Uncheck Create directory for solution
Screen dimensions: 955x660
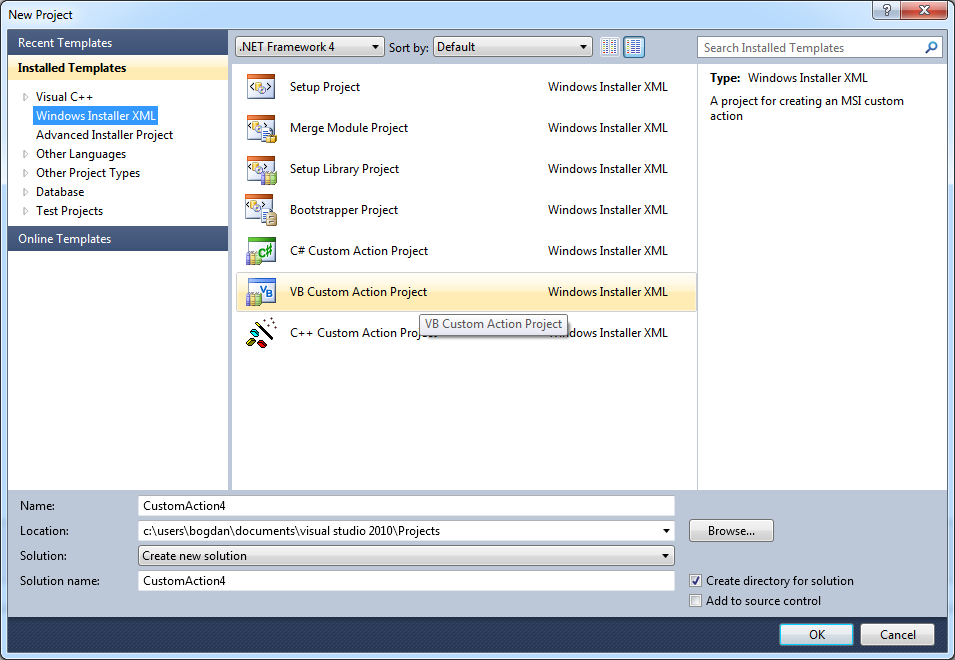coord(696,581)
